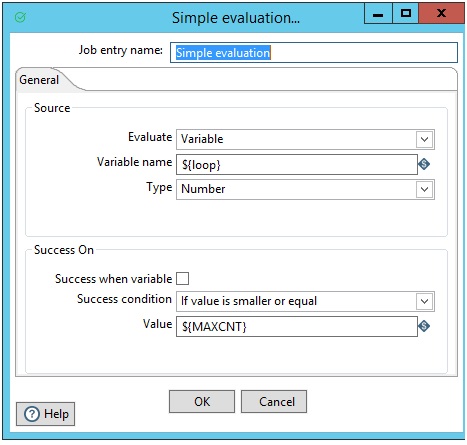Select the General tab
This screenshot has width=467, height=445.
pyautogui.click(x=39, y=80)
